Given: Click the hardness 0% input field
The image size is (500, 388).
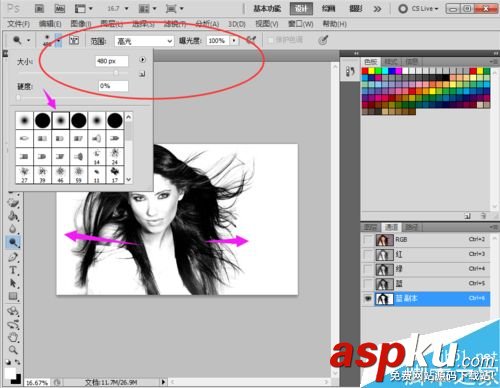Looking at the screenshot, I should (113, 86).
